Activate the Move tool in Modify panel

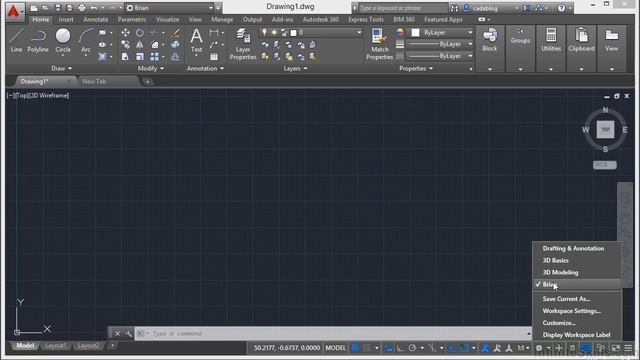125,33
